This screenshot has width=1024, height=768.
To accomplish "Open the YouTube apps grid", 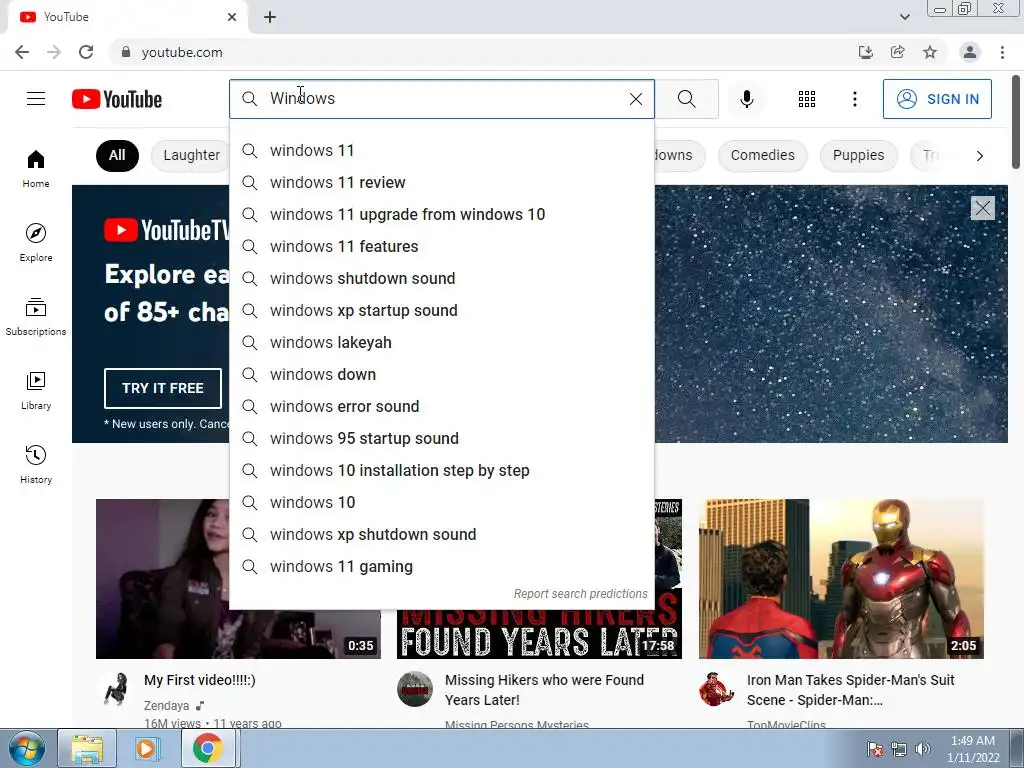I will point(807,99).
